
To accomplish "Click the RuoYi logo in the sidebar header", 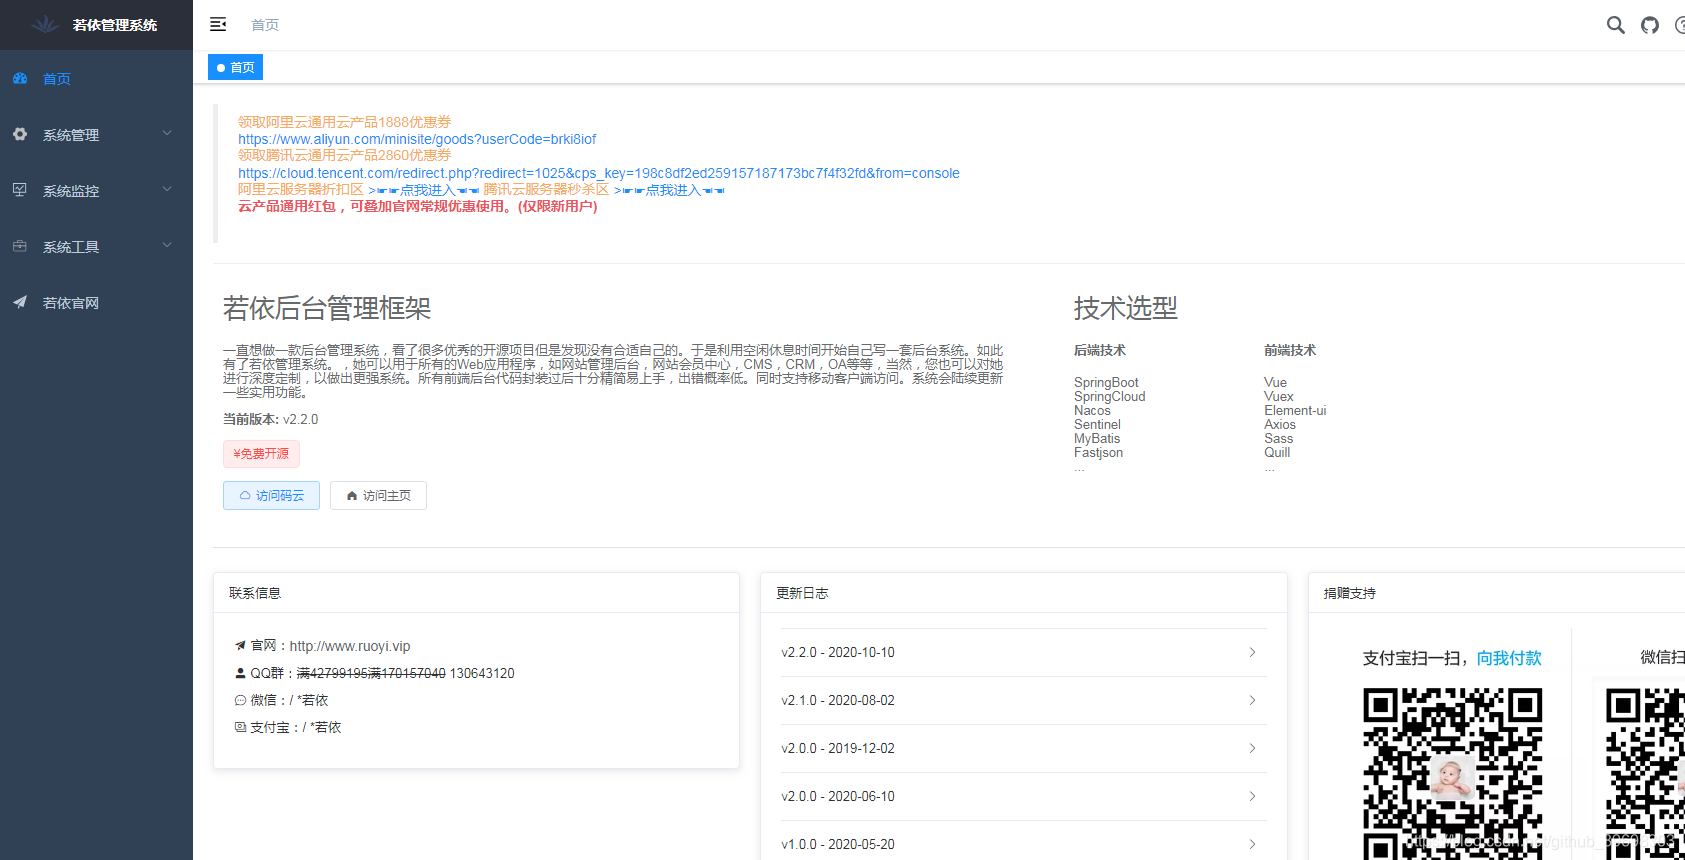I will 45,24.
